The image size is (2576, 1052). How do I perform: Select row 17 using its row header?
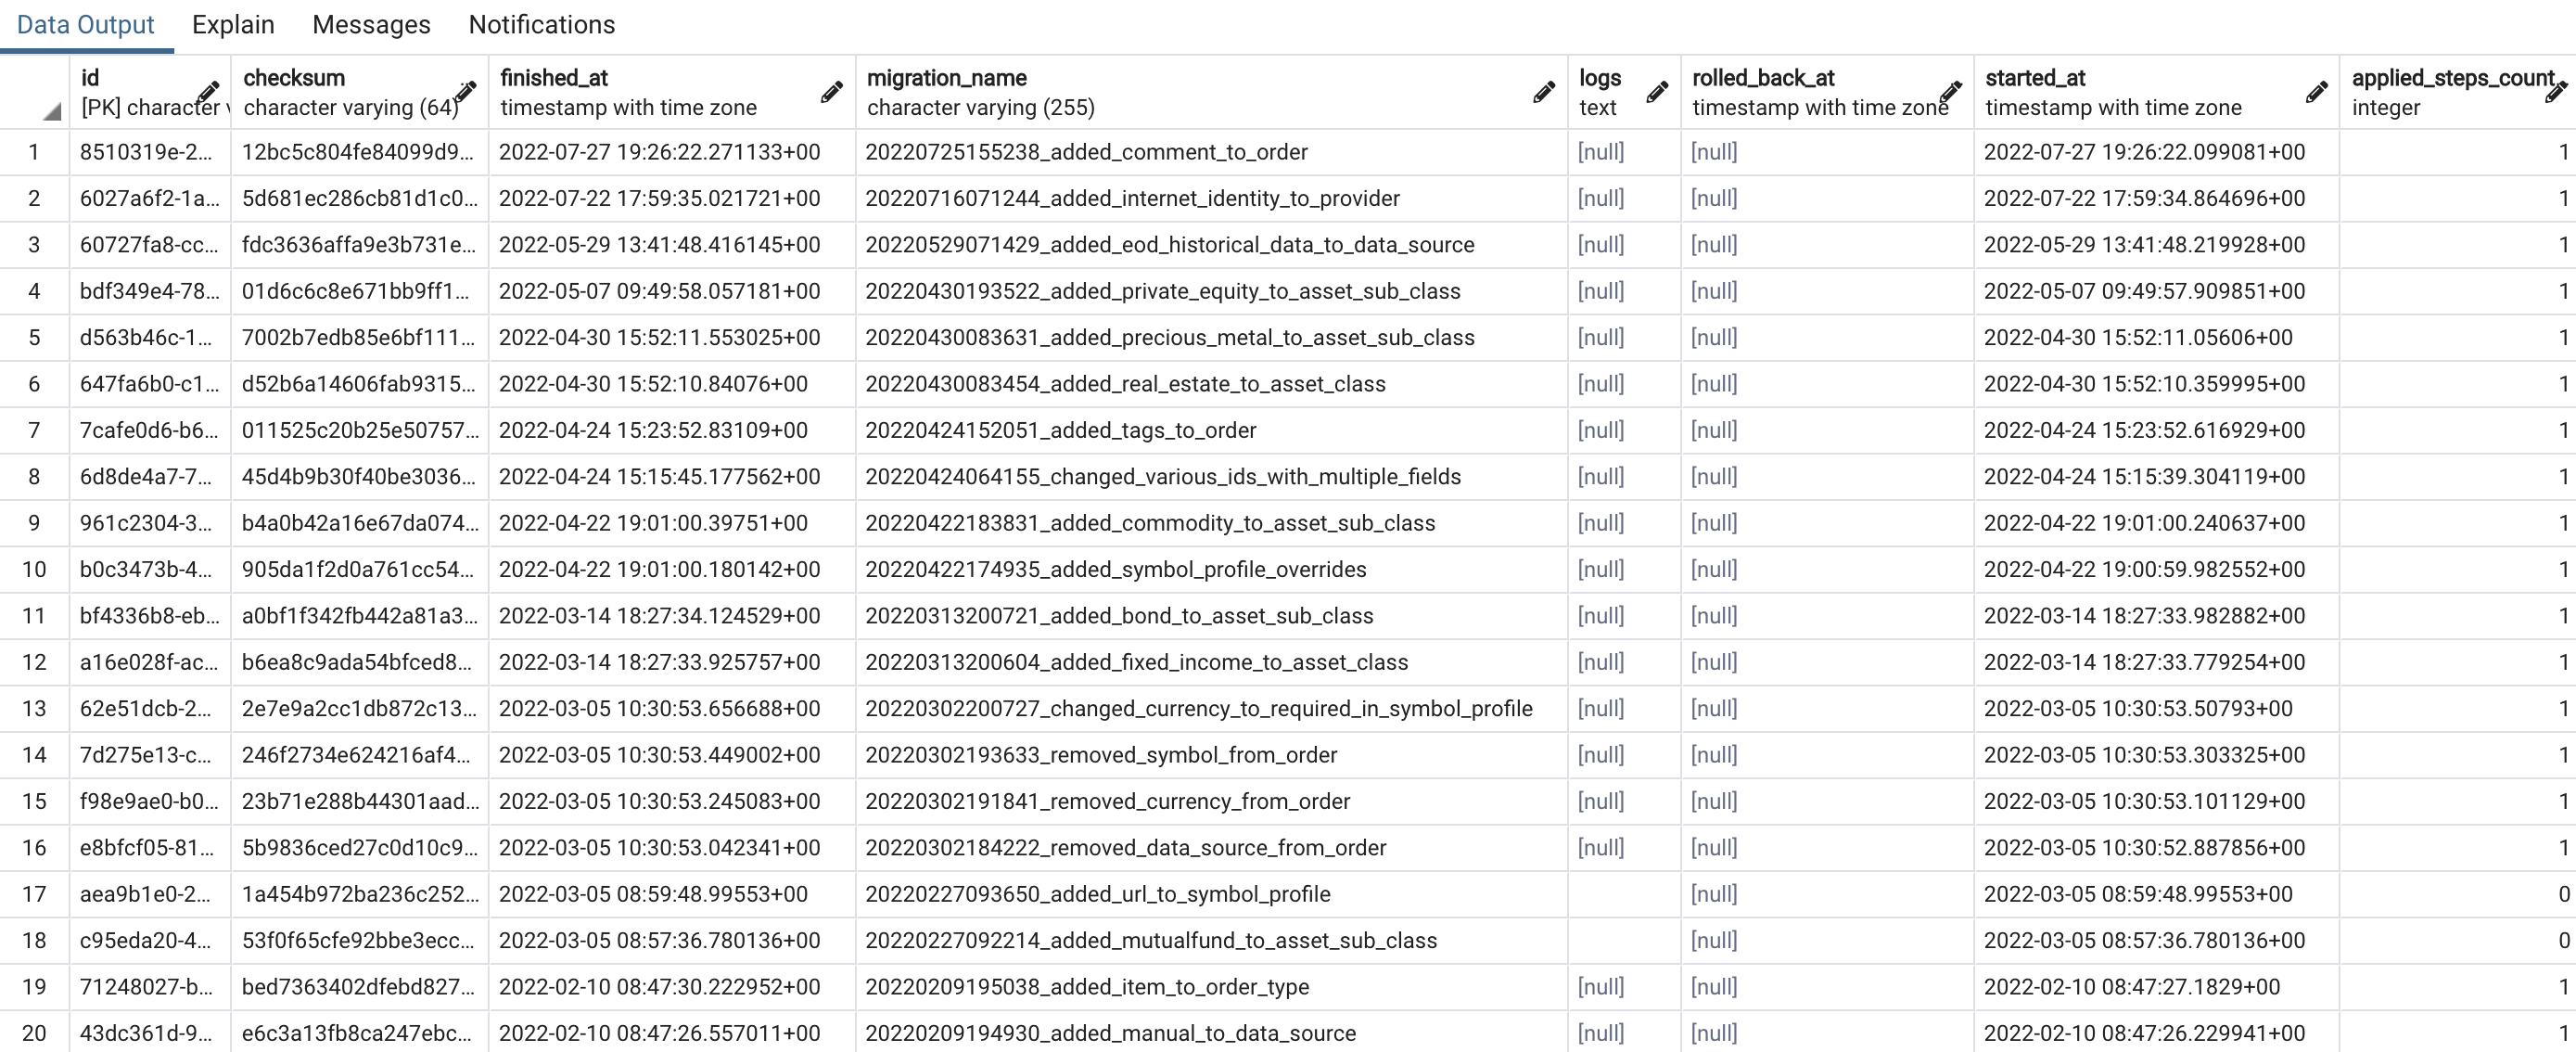pos(34,894)
